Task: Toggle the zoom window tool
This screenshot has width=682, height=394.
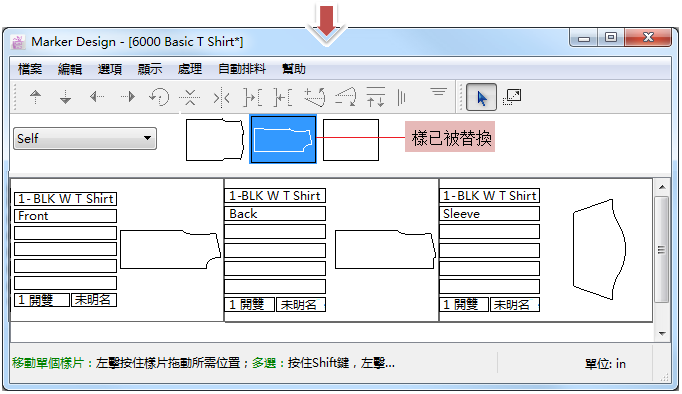Action: click(512, 97)
